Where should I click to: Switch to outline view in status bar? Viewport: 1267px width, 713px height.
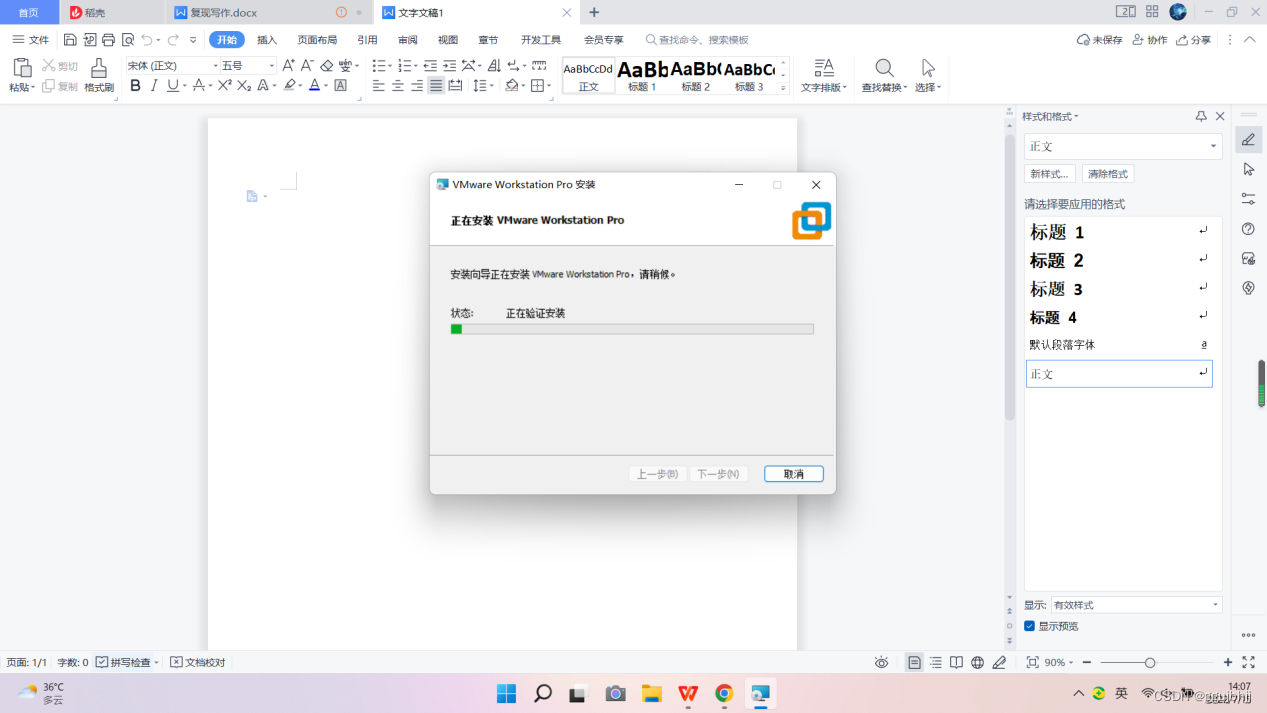pyautogui.click(x=936, y=663)
